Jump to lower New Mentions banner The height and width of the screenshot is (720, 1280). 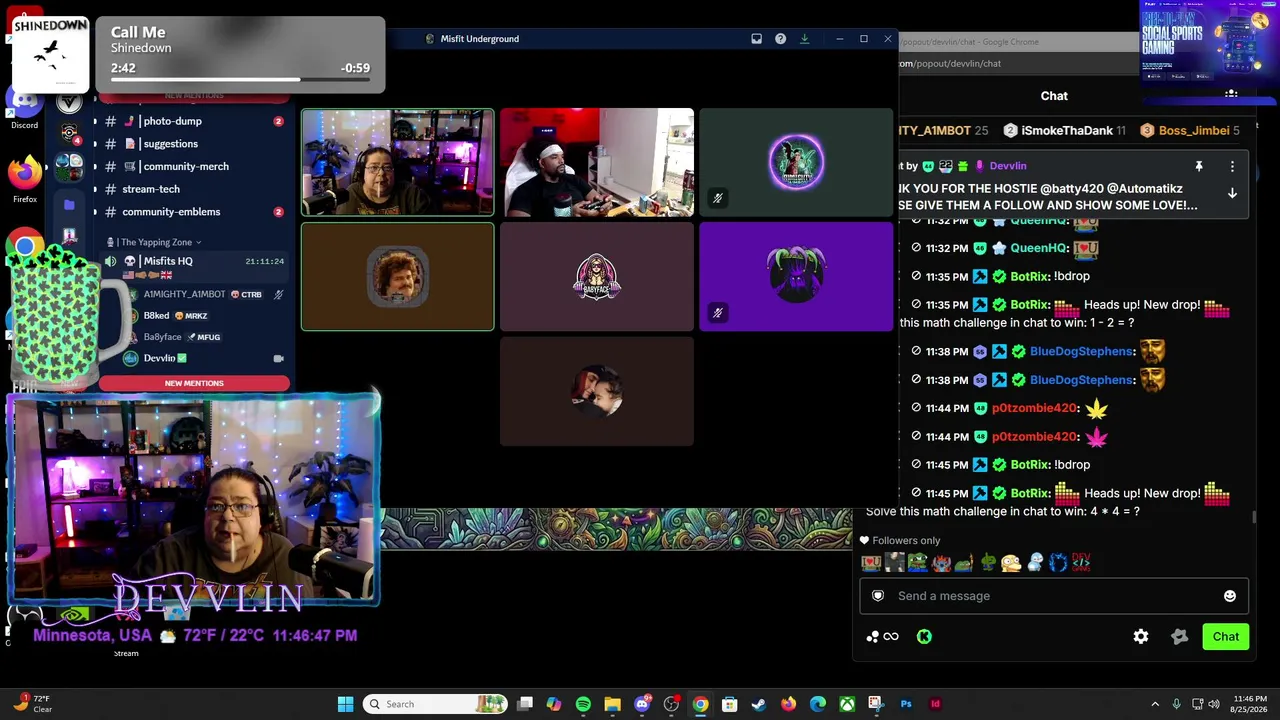pyautogui.click(x=194, y=383)
